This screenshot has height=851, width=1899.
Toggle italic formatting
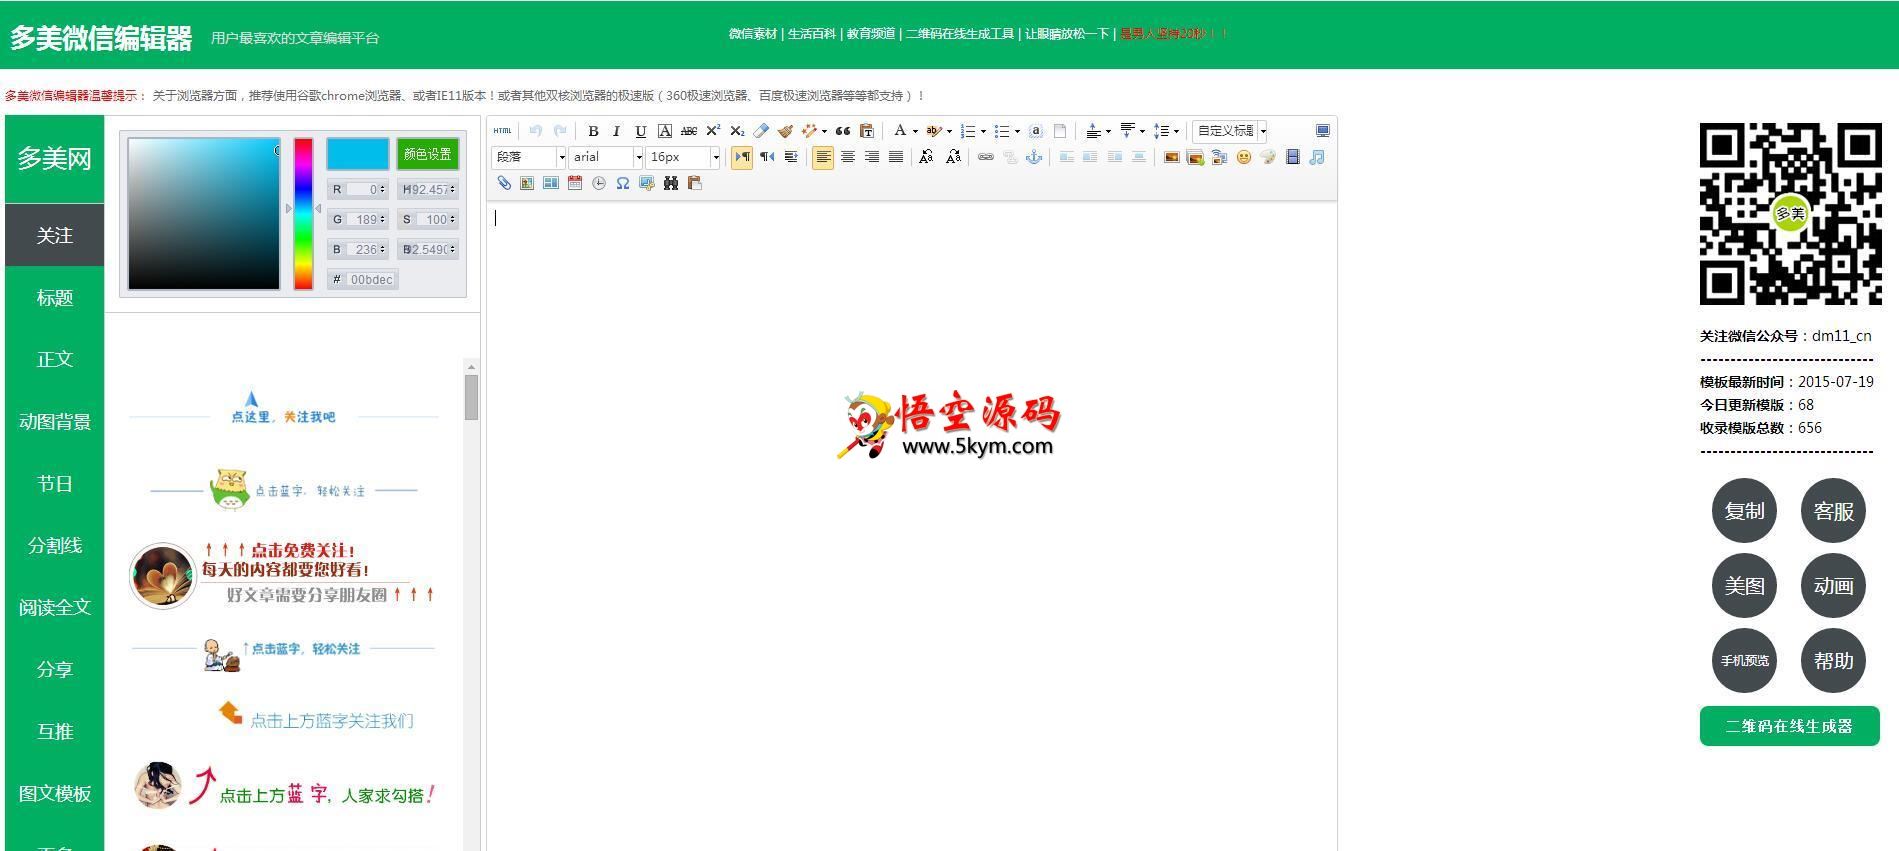(616, 131)
